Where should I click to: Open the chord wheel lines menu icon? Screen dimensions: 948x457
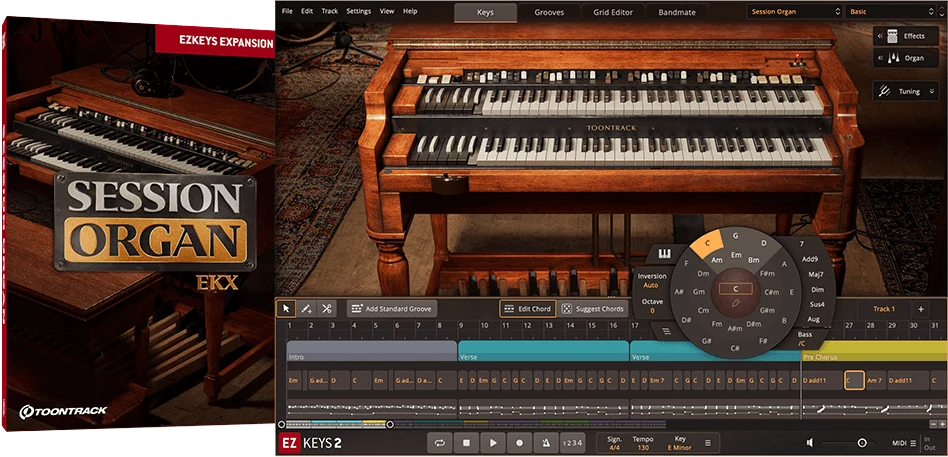tap(666, 331)
